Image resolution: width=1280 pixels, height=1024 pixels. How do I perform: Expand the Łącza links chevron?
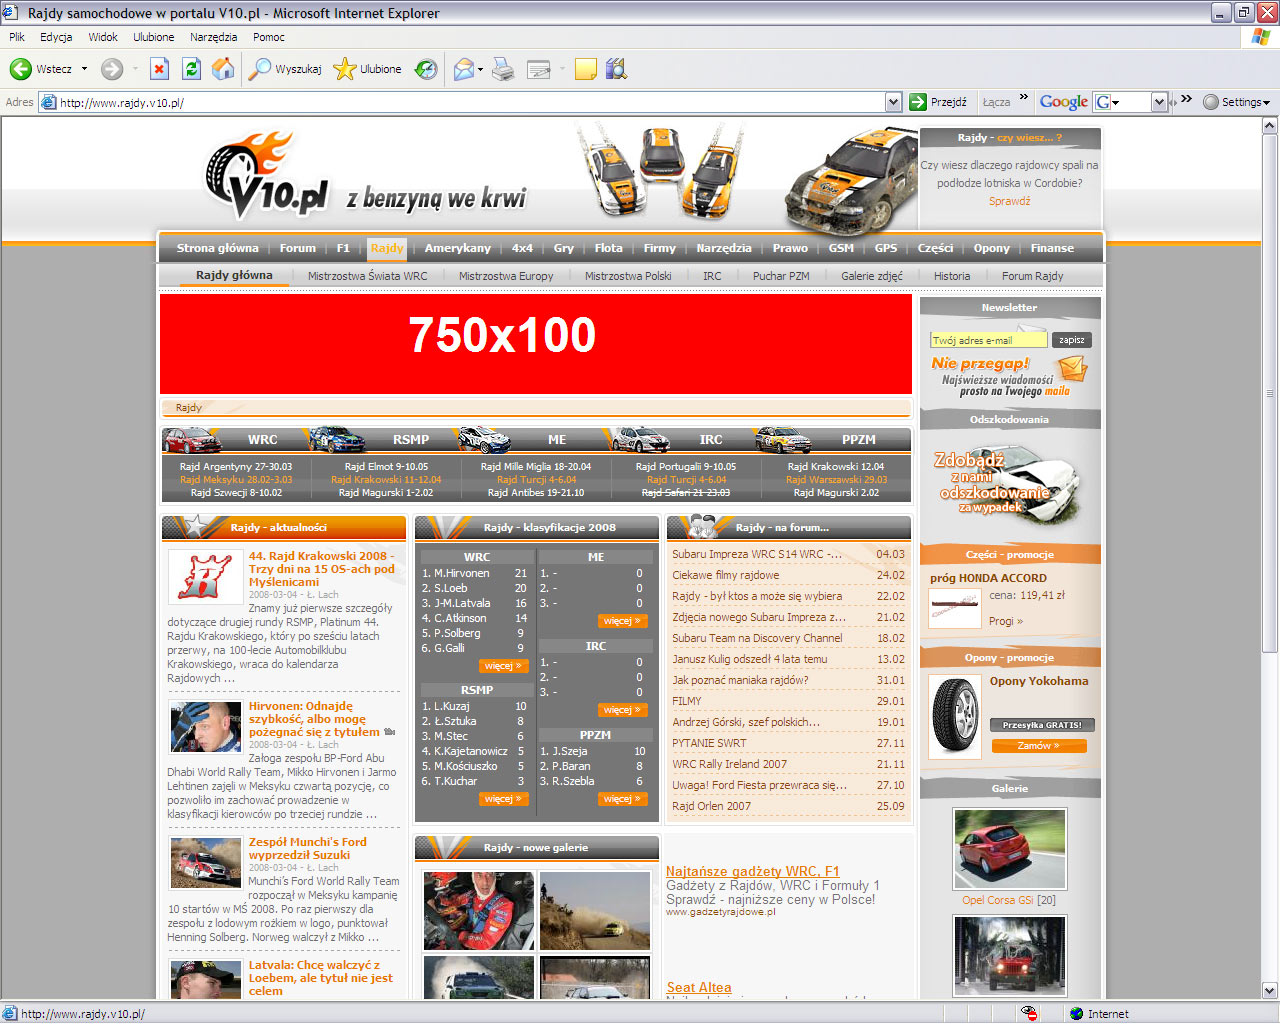pos(1023,97)
